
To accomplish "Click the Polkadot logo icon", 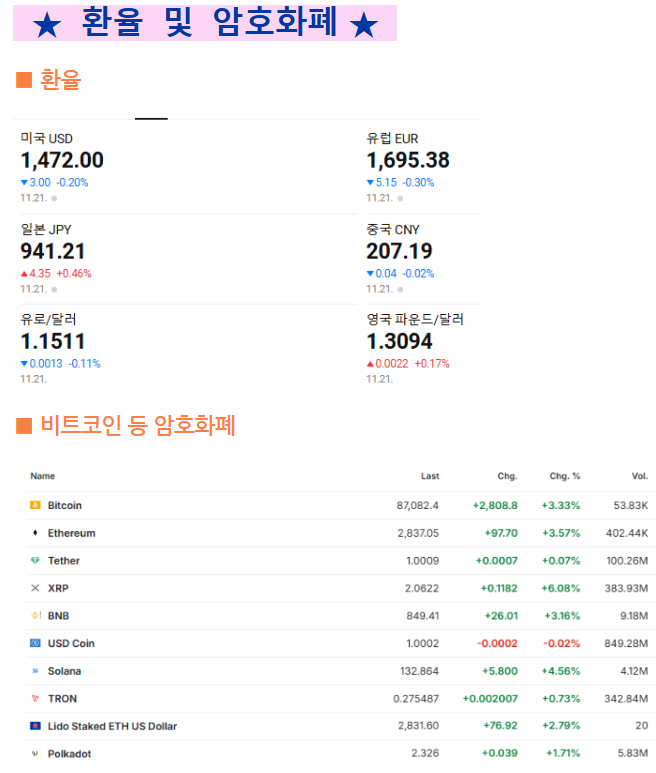I will 35,753.
